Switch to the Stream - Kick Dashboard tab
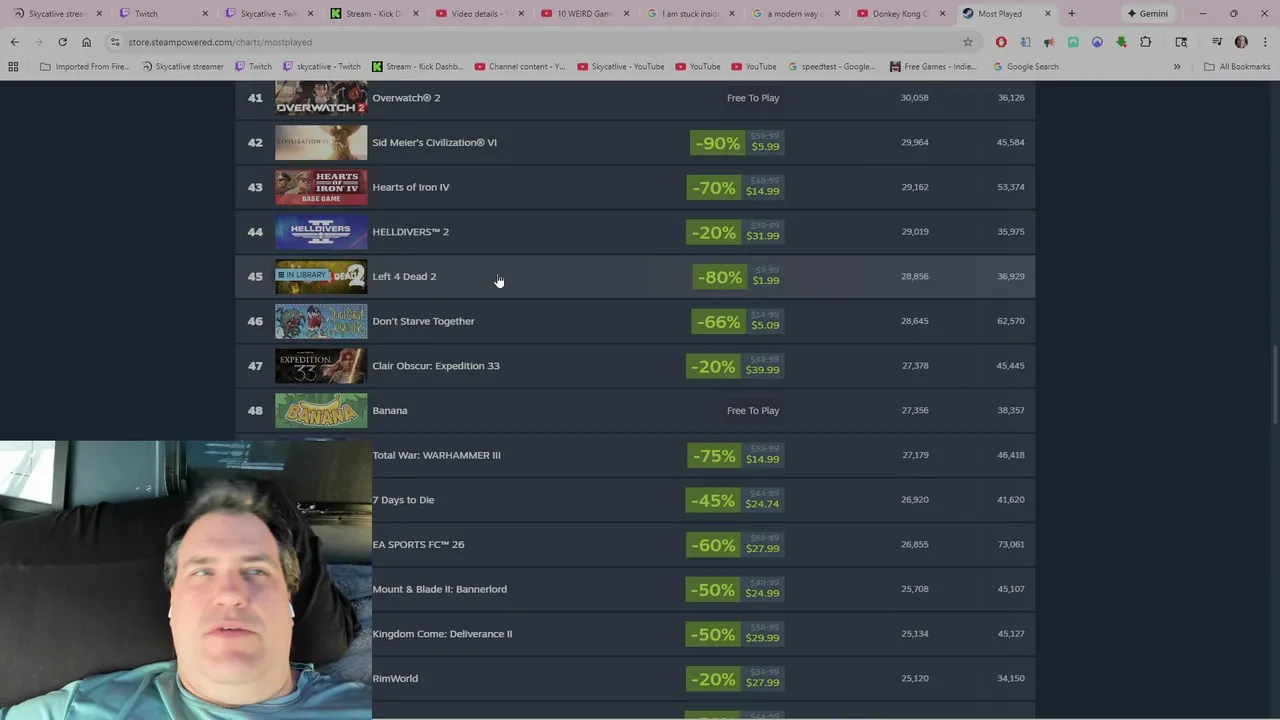The image size is (1280, 720). coord(374,14)
